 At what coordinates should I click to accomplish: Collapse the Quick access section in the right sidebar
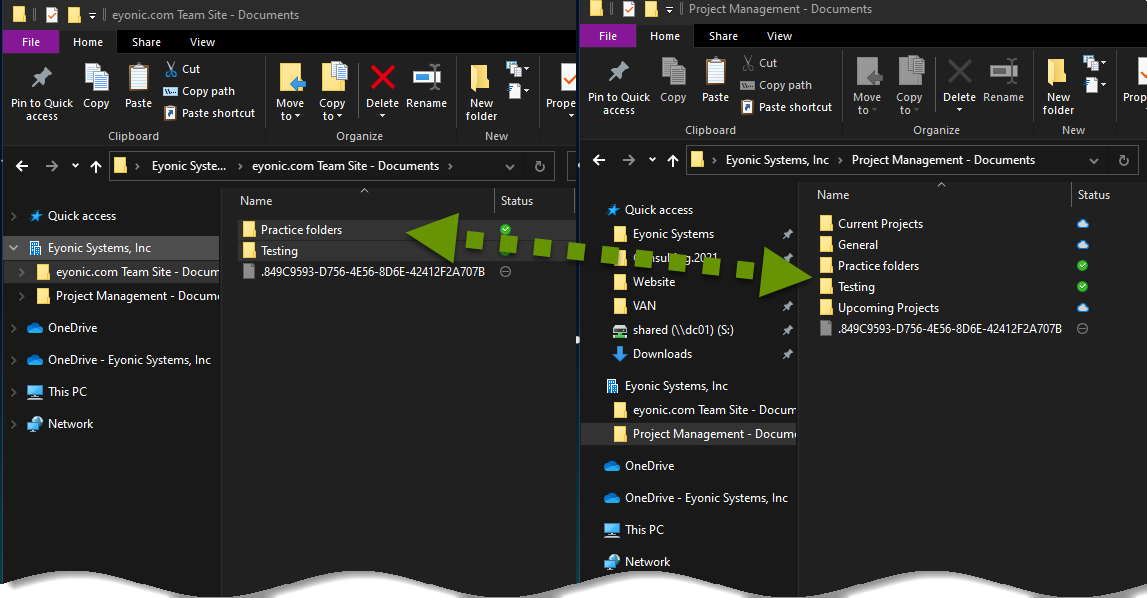[588, 210]
